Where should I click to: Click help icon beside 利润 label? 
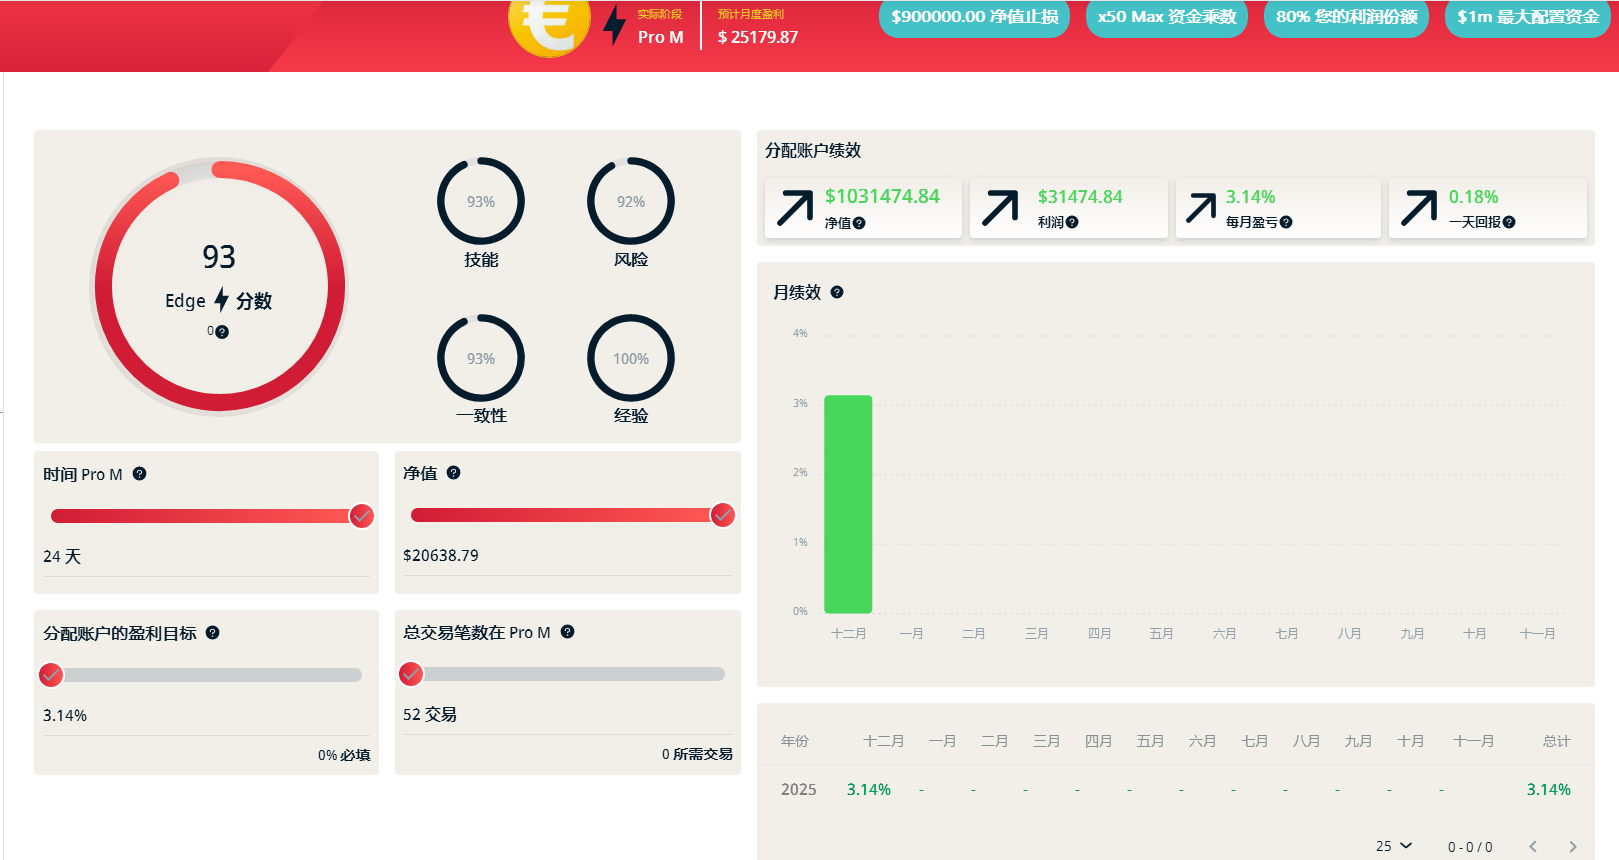pos(1072,222)
